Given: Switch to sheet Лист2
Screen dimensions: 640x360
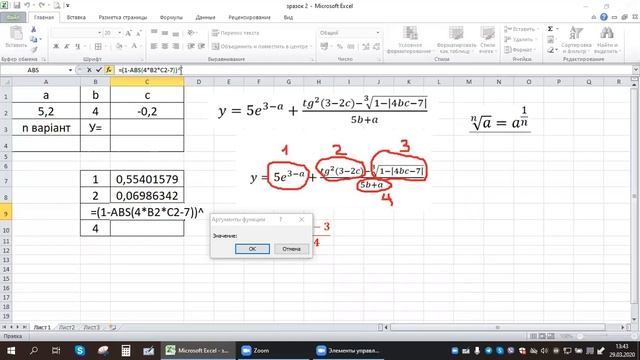Looking at the screenshot, I should tap(67, 327).
